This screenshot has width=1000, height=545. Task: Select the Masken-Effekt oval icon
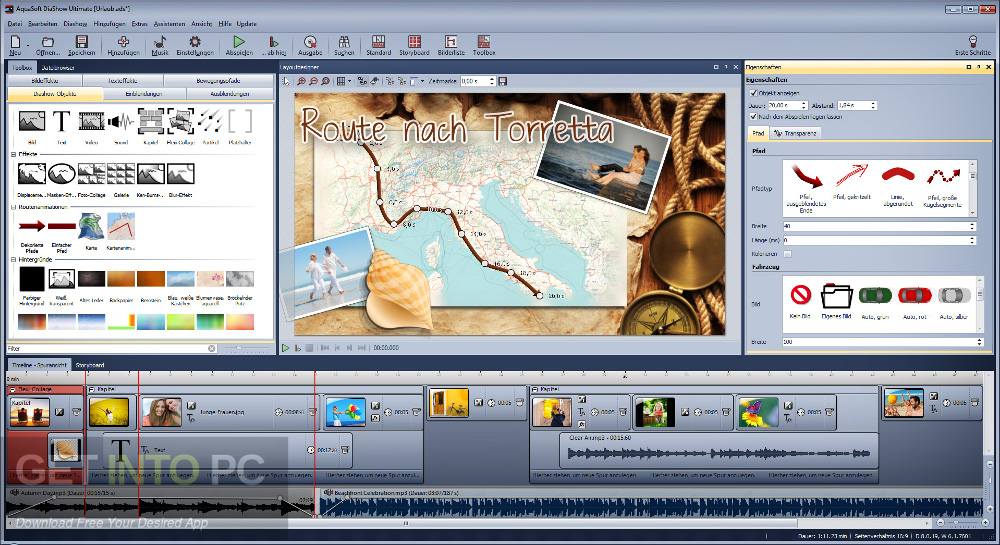pyautogui.click(x=62, y=173)
